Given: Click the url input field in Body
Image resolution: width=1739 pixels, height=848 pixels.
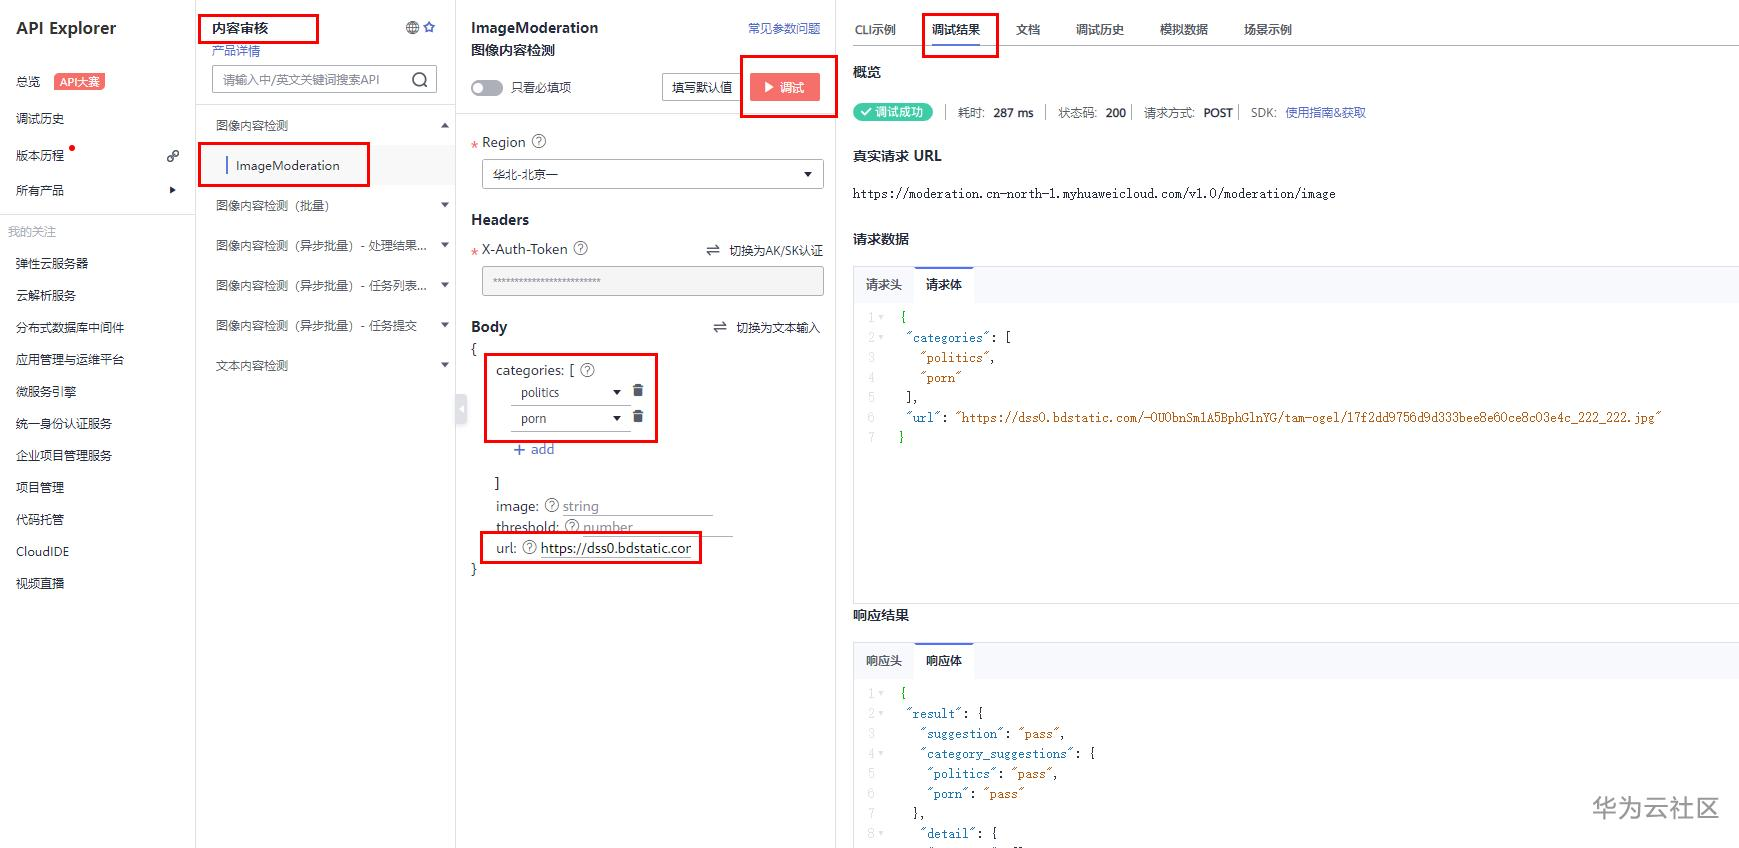Looking at the screenshot, I should coord(615,548).
